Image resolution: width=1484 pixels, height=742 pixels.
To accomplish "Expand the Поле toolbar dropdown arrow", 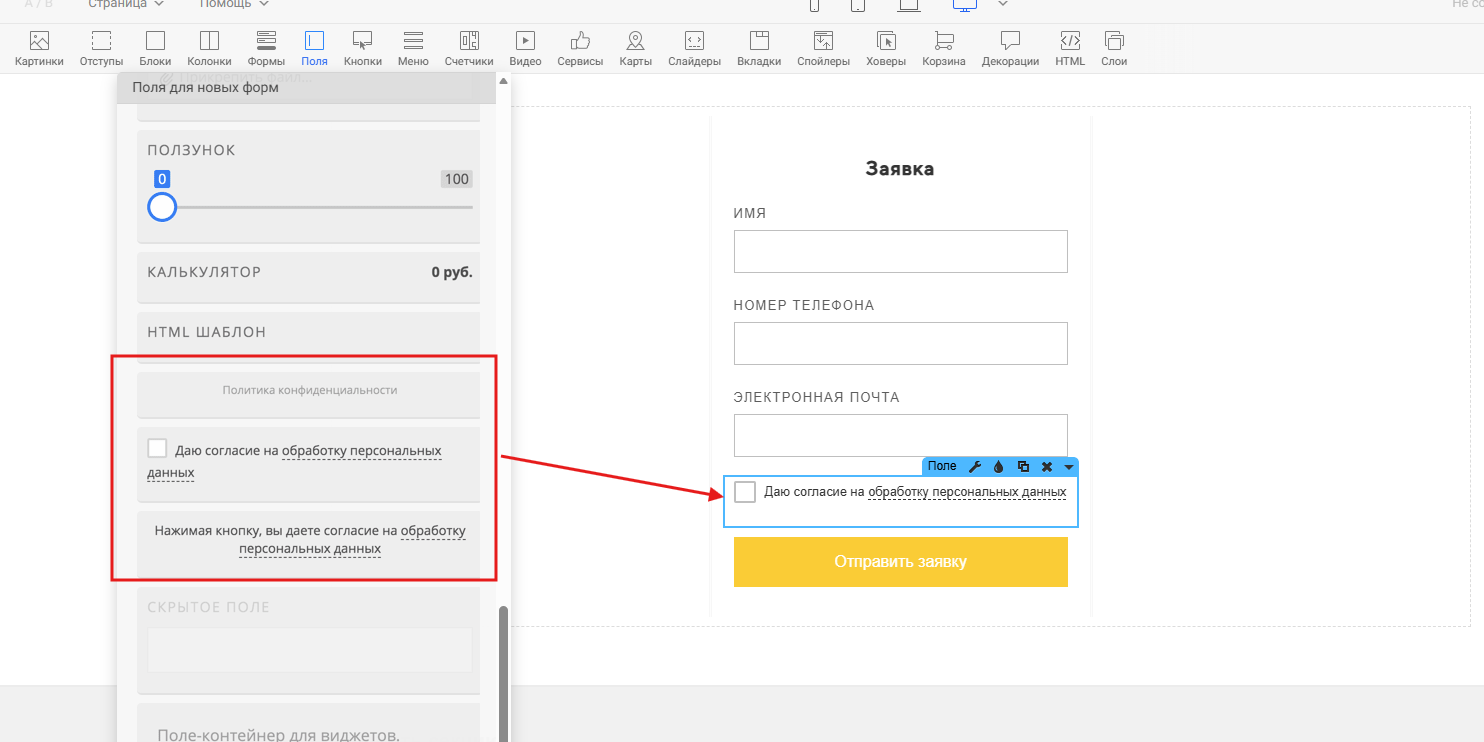I will (1069, 467).
